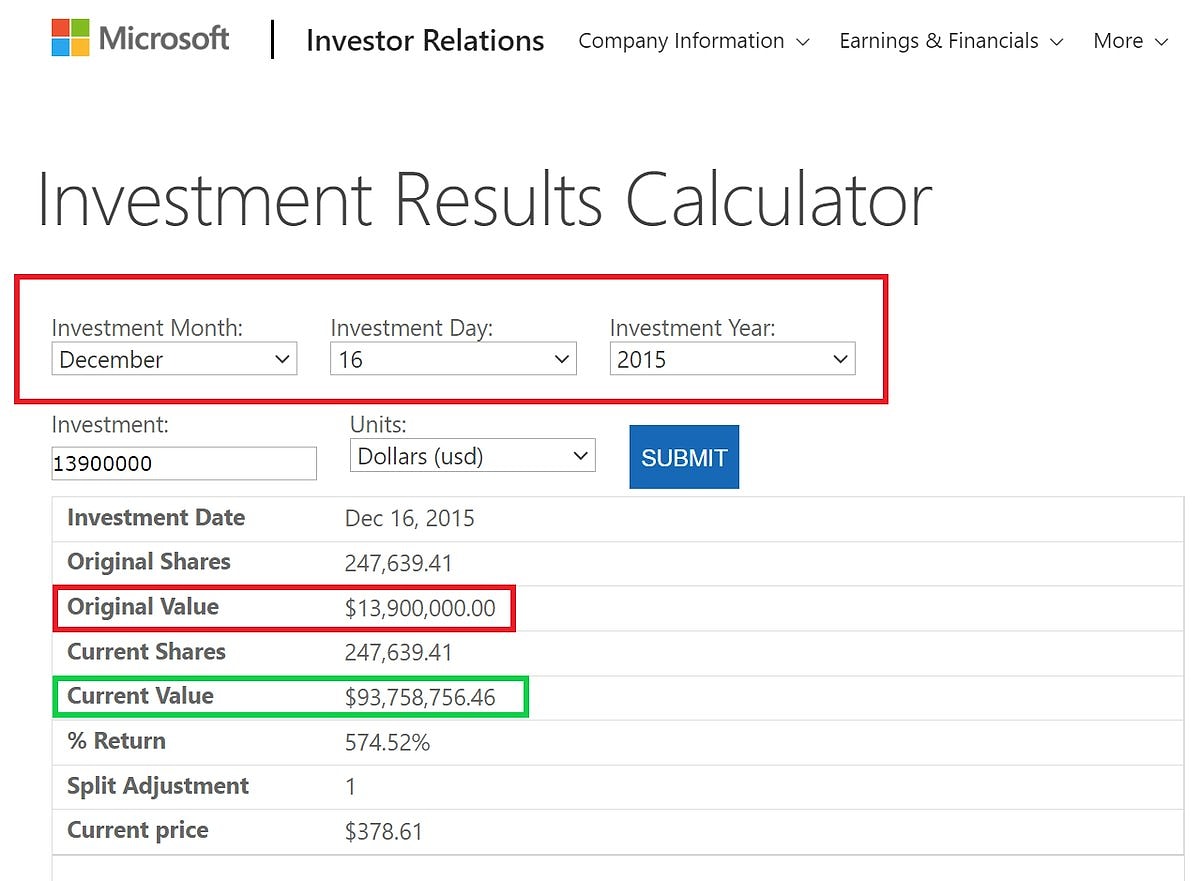Click the Microsoft four-square logo
The width and height of the screenshot is (1200, 881).
click(x=70, y=38)
